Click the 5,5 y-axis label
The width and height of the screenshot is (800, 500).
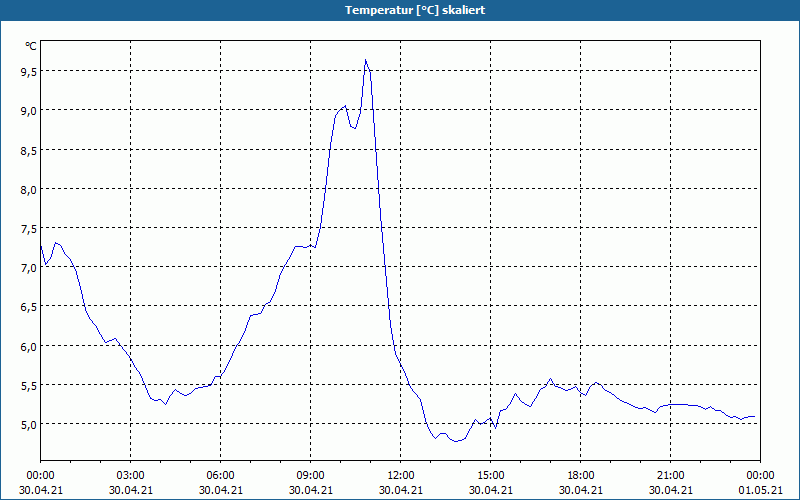[x=29, y=386]
